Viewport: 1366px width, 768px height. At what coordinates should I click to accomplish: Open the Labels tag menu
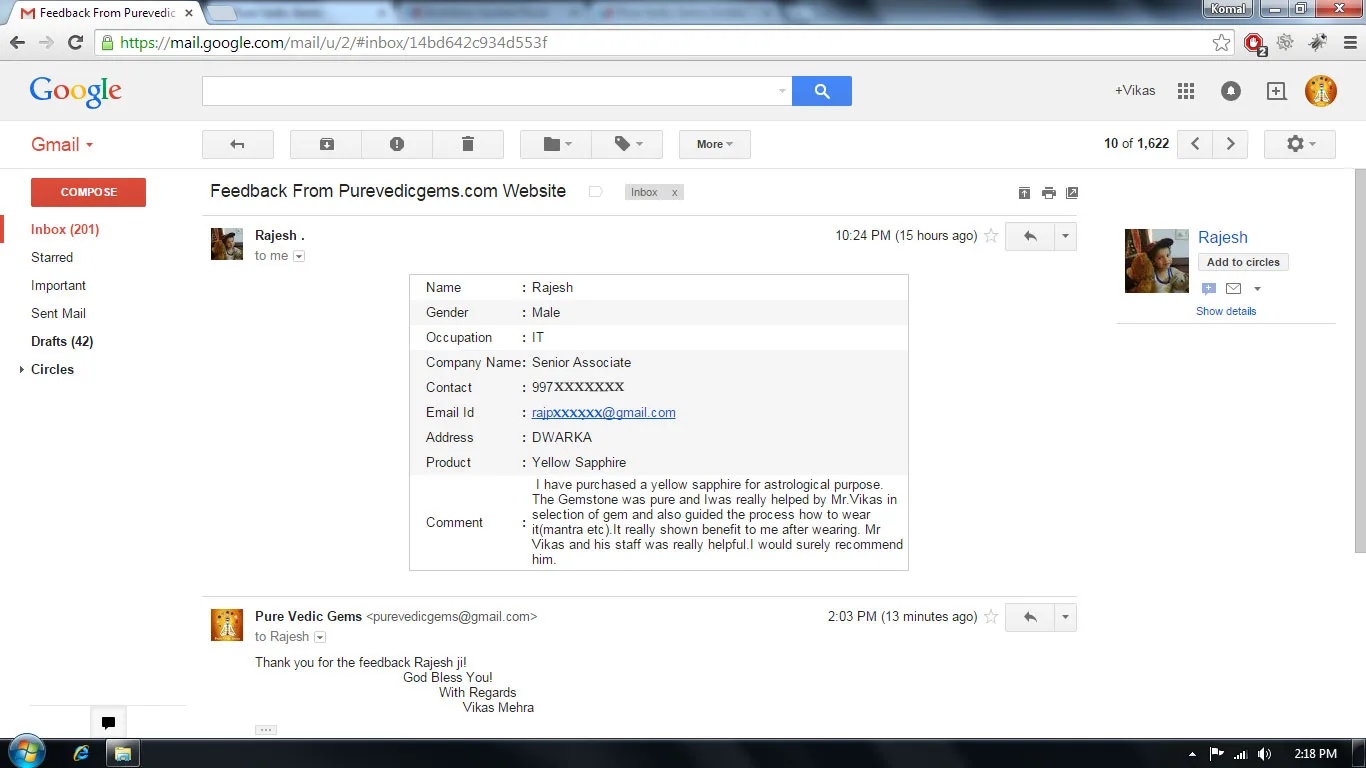[x=627, y=144]
